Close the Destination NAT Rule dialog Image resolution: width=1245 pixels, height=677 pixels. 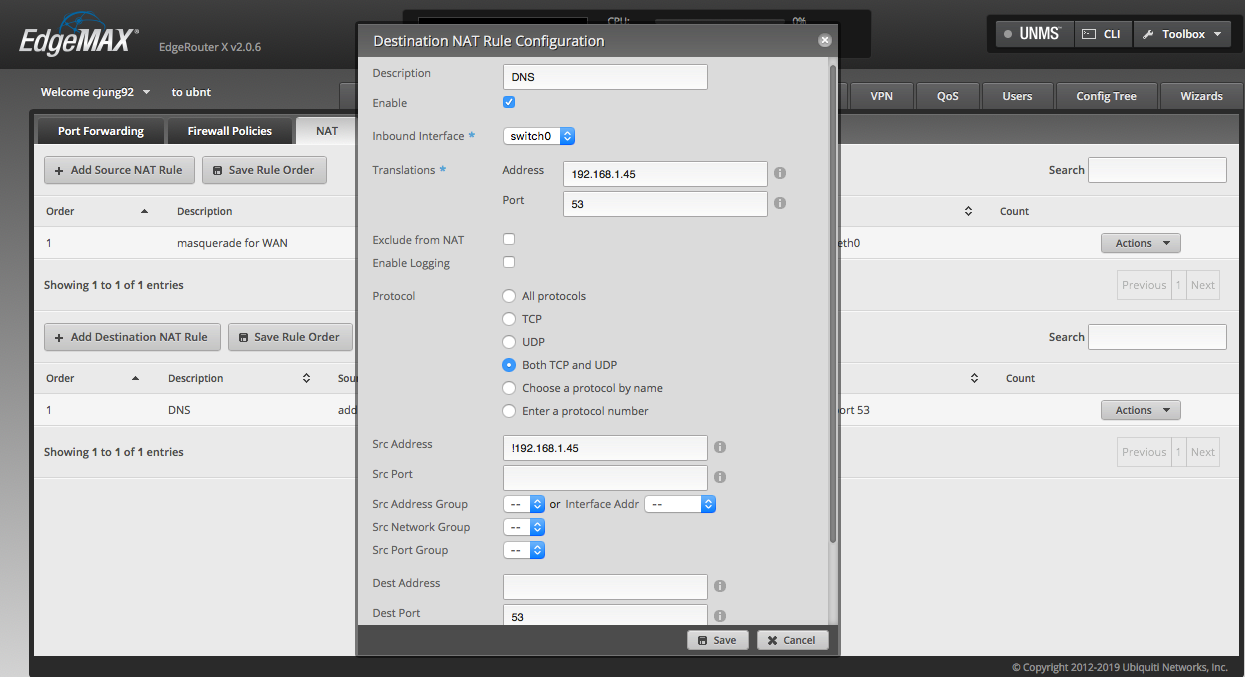pos(824,41)
